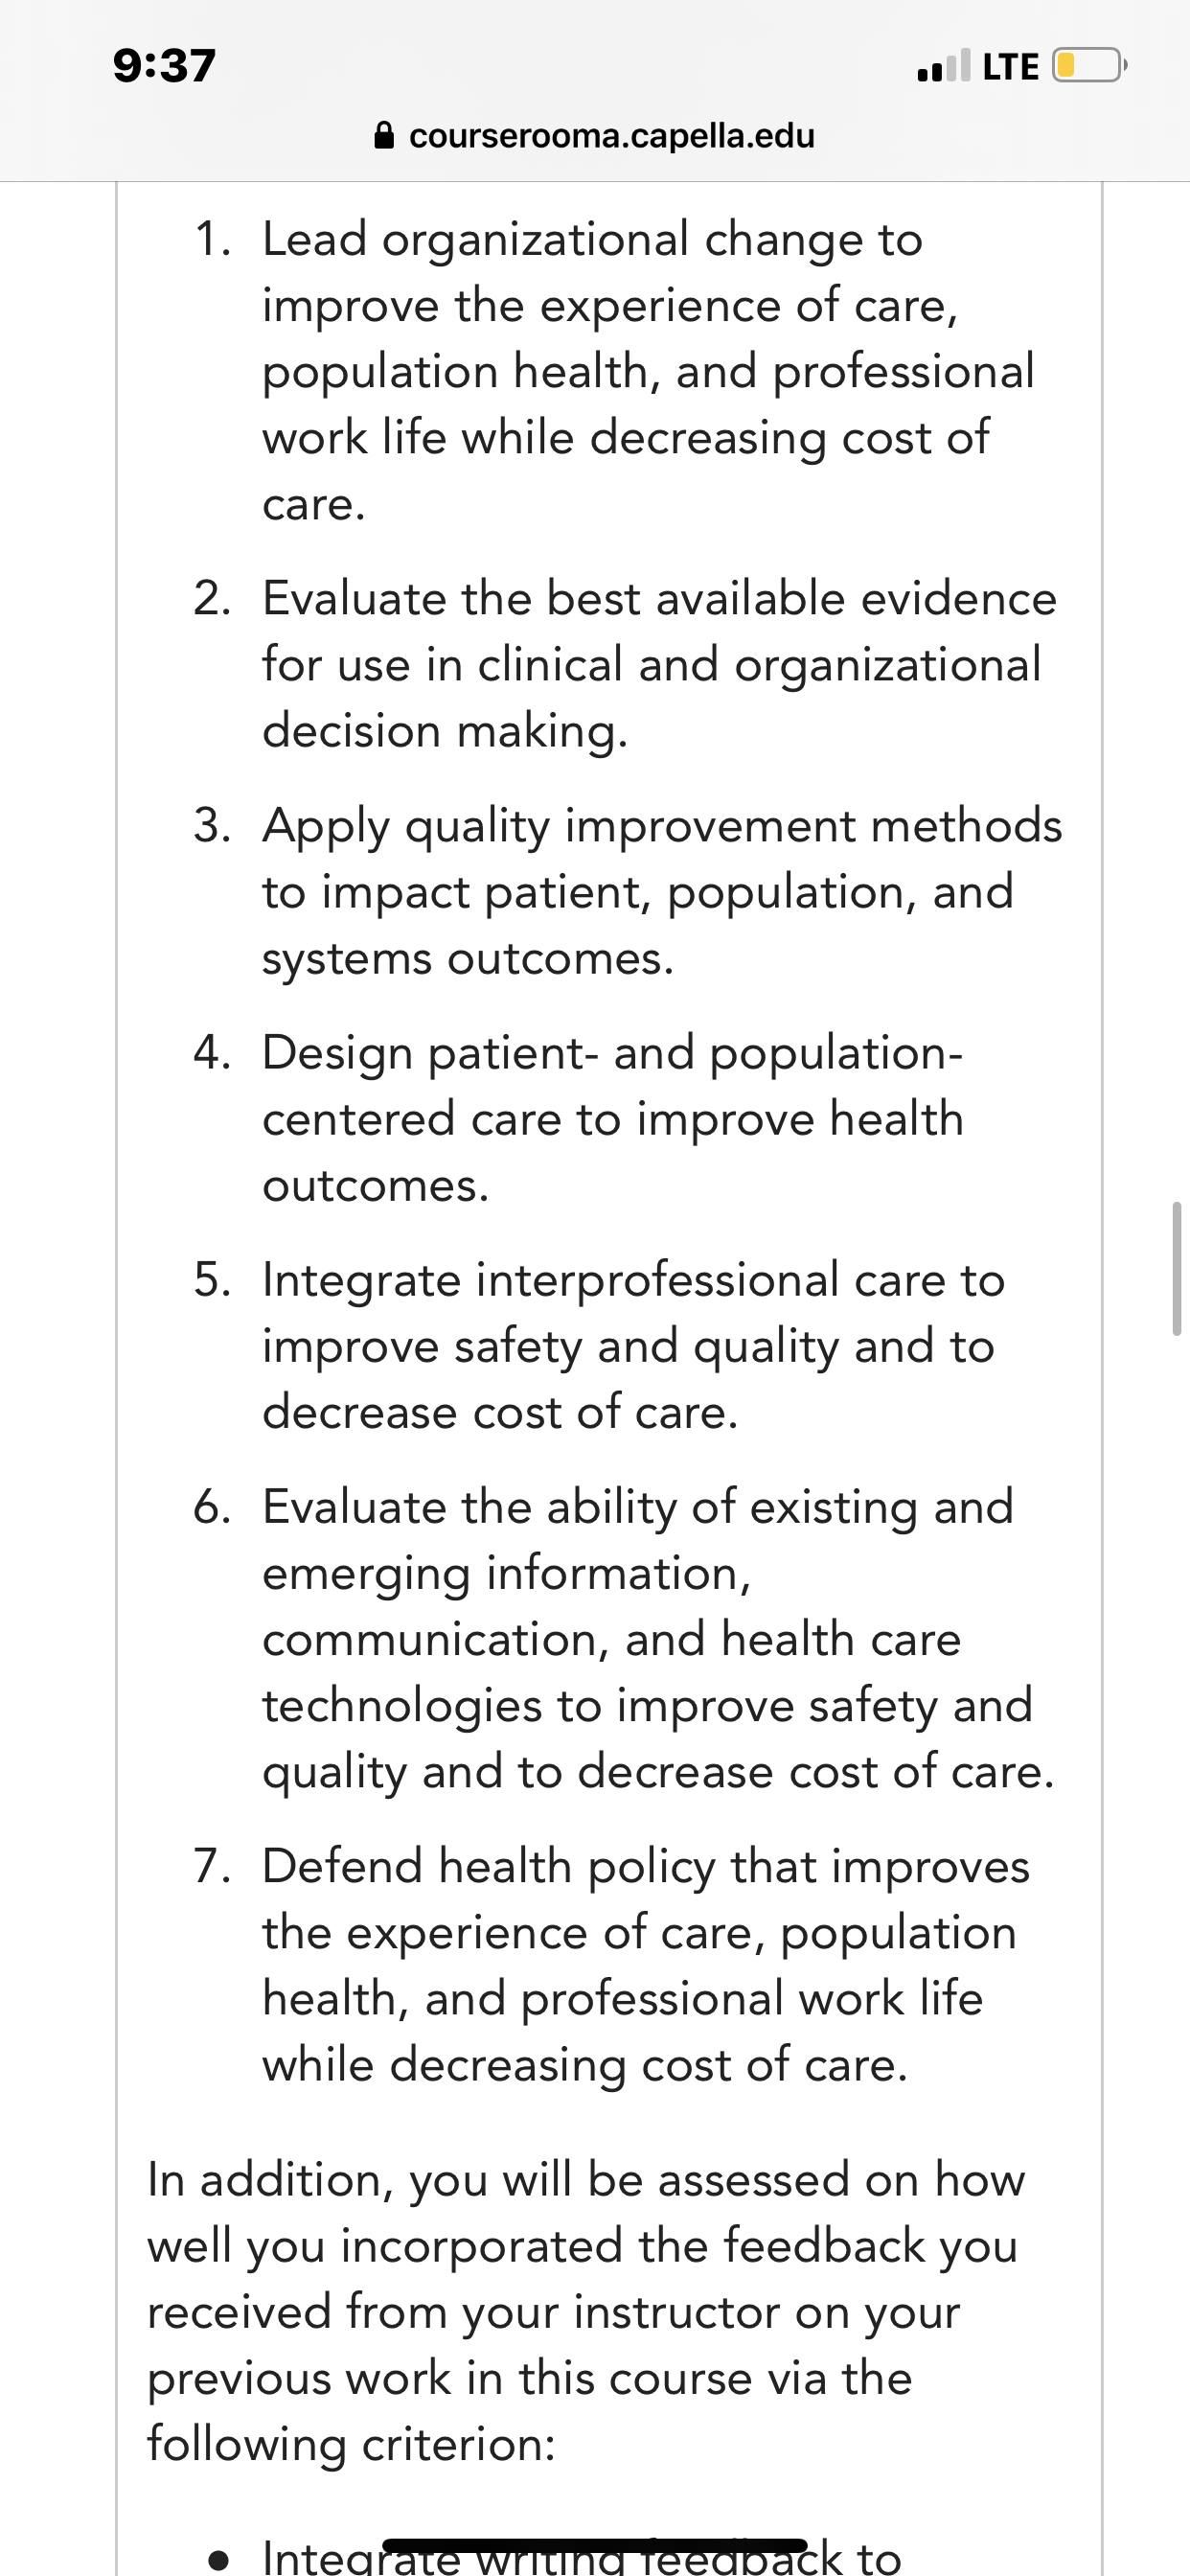Tap the paragraph starting 'In addition, you will'
Image resolution: width=1190 pixels, height=2576 pixels.
coord(586,2311)
